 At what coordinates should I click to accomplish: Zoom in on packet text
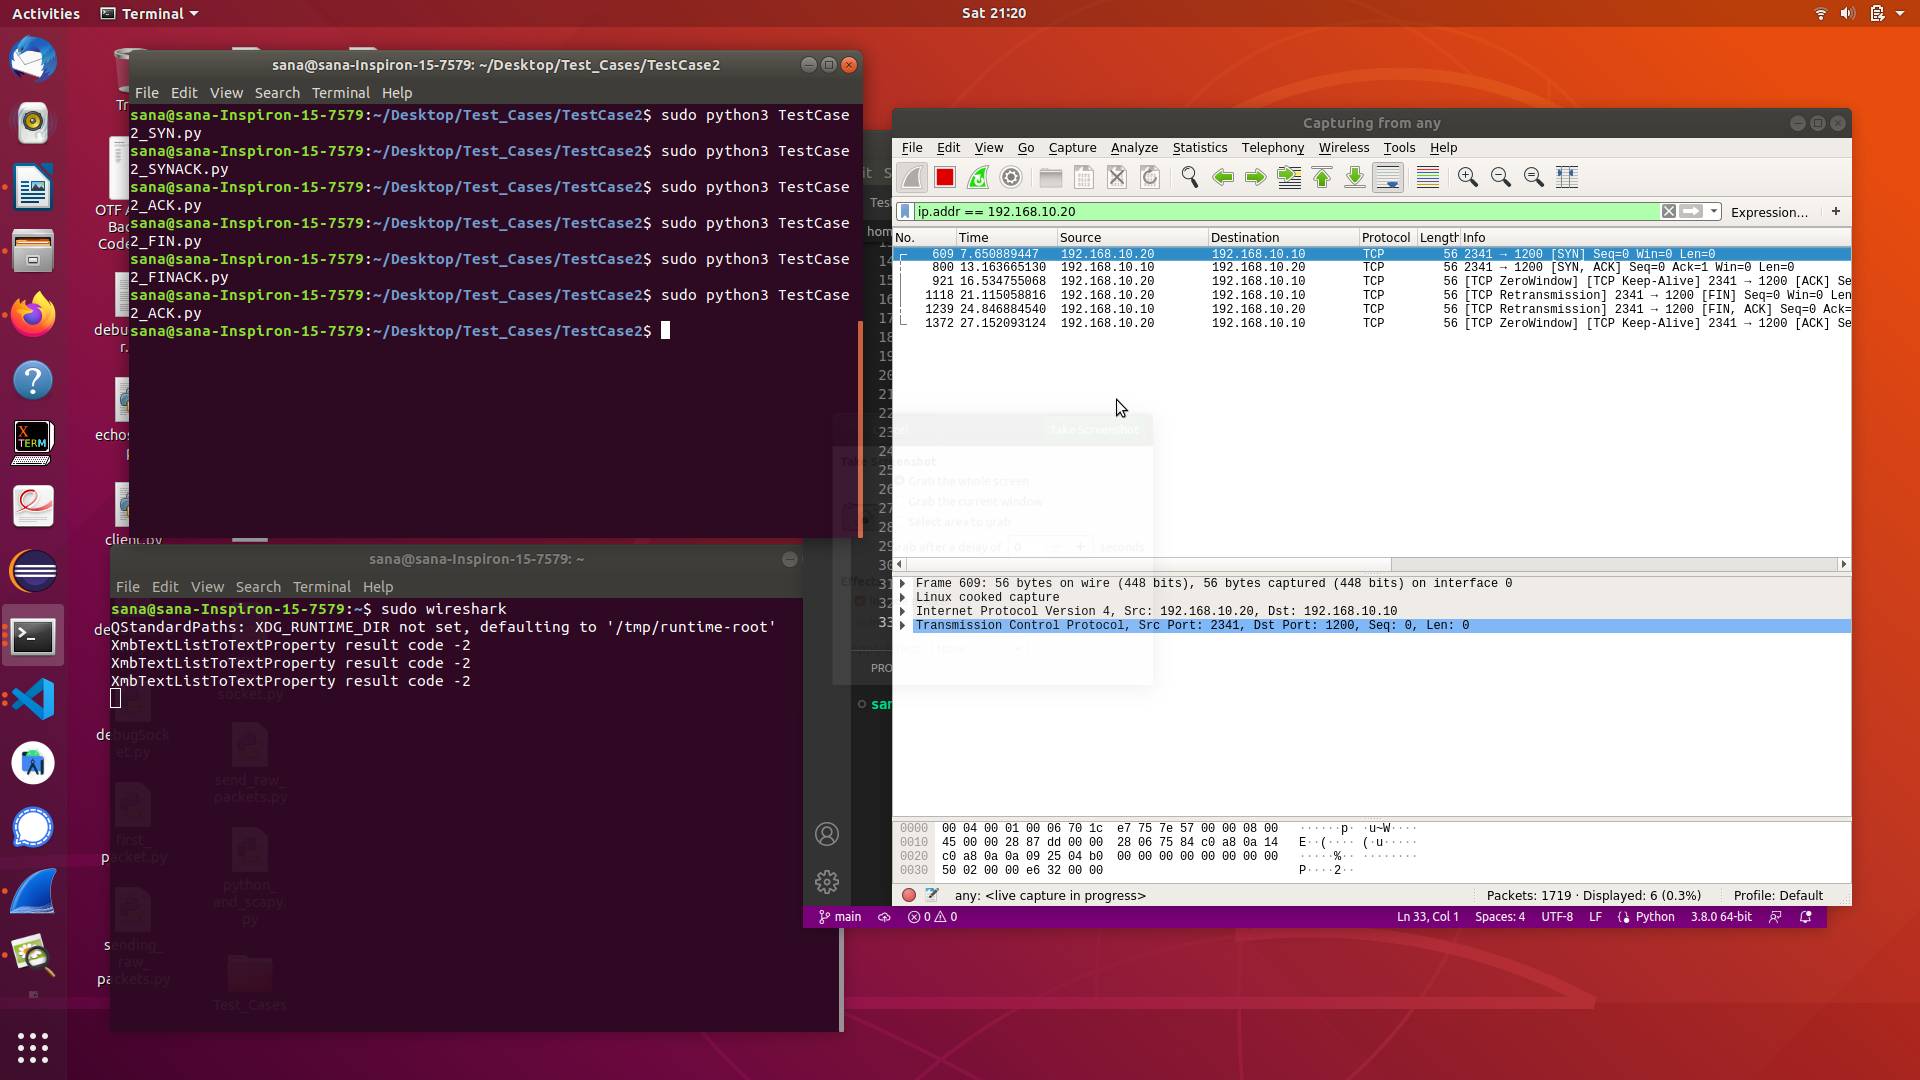[1467, 177]
